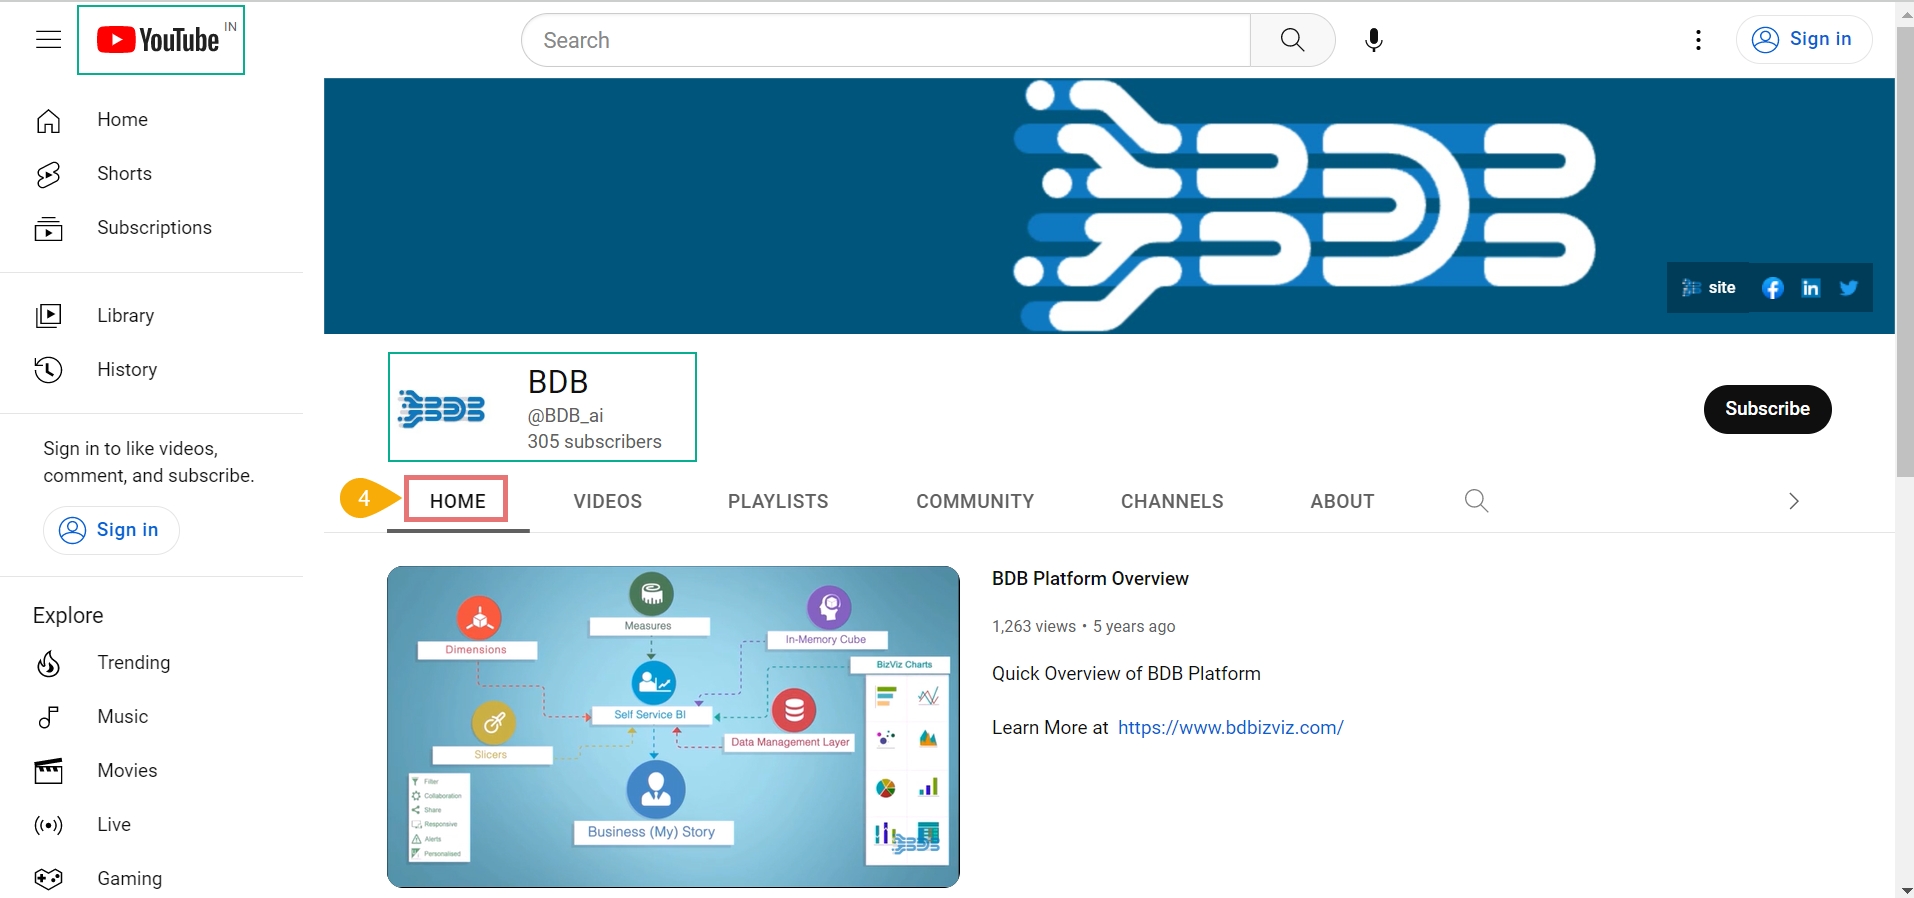Switch to the PLAYLISTS tab
This screenshot has width=1914, height=898.
[x=778, y=501]
